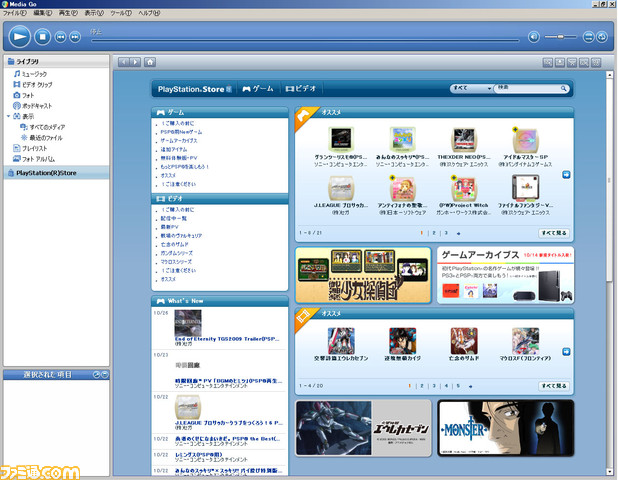Open the 少女探偵団 banner

(x=363, y=275)
